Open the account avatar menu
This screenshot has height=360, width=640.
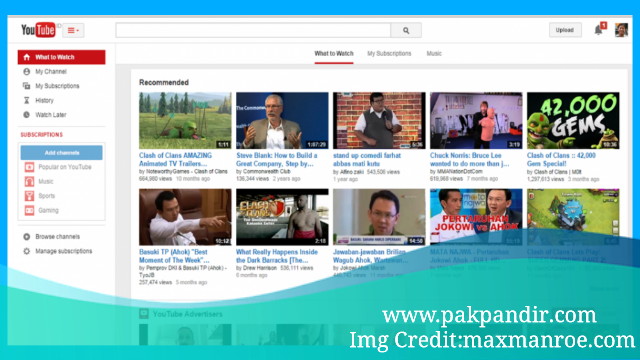pyautogui.click(x=621, y=30)
